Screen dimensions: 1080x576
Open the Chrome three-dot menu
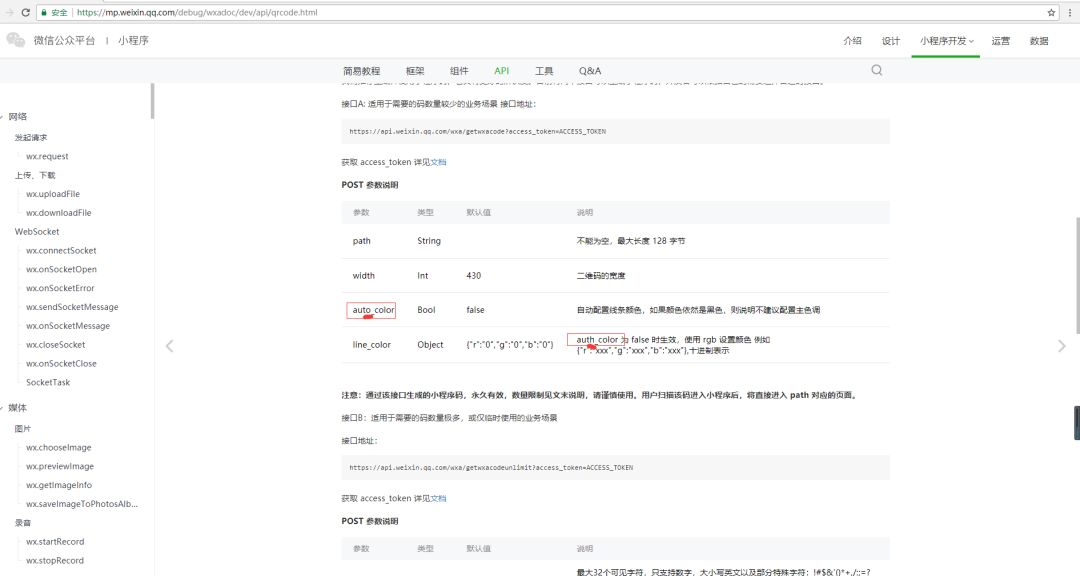tap(1070, 12)
